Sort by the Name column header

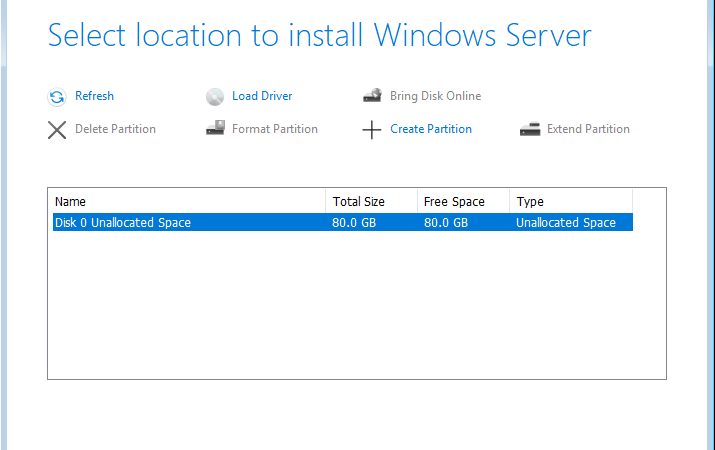[x=189, y=202]
